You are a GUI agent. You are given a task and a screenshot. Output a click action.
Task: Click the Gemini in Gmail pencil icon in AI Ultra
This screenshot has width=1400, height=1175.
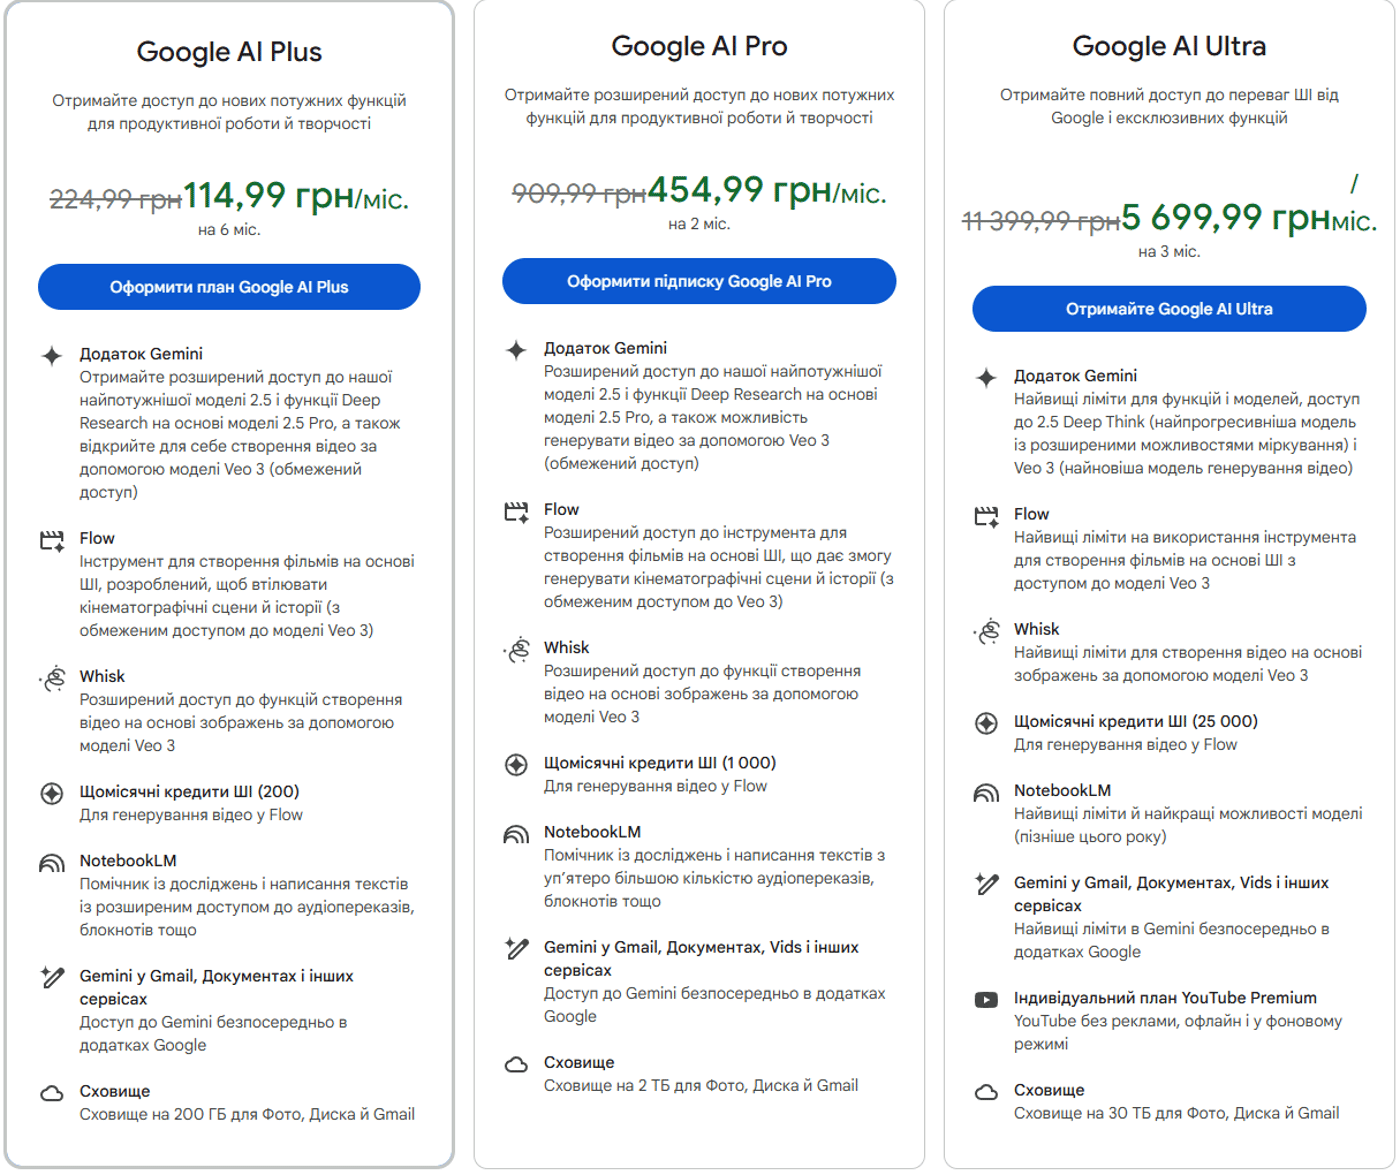click(x=987, y=884)
